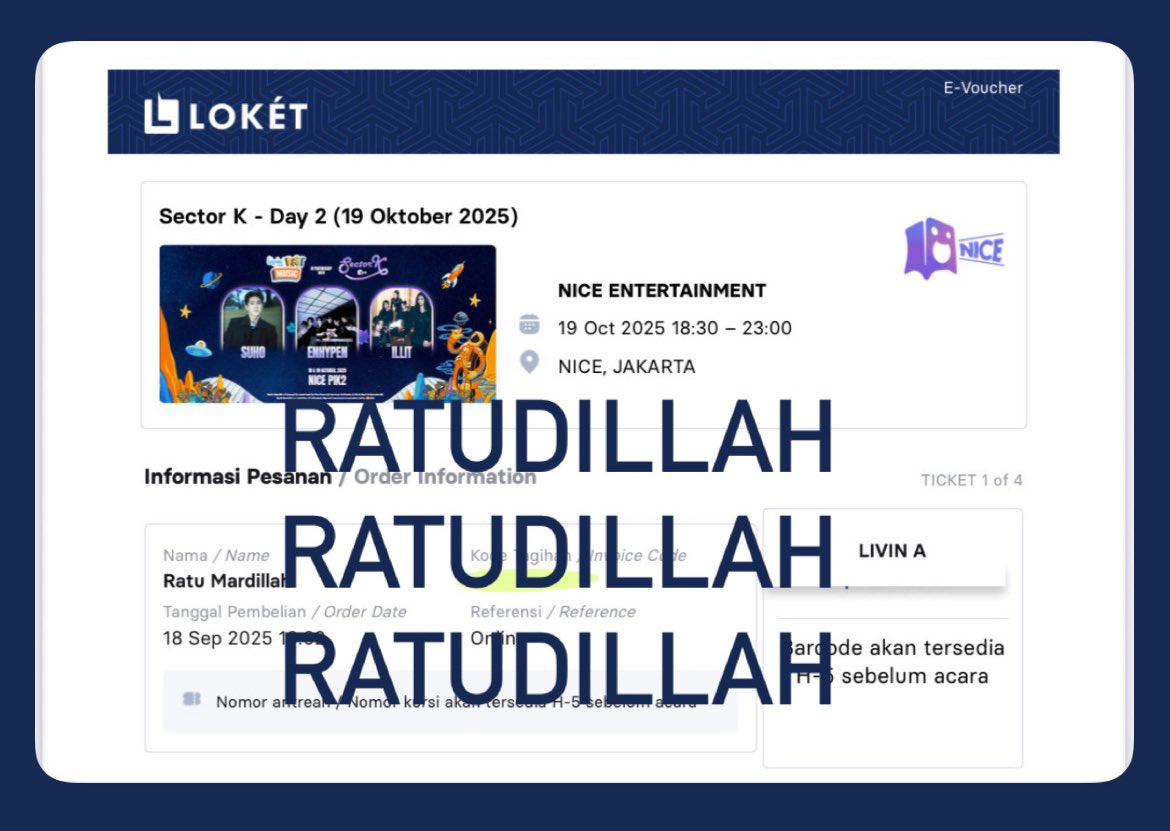
Task: Select the name Ratu Mardillah
Action: pos(225,580)
